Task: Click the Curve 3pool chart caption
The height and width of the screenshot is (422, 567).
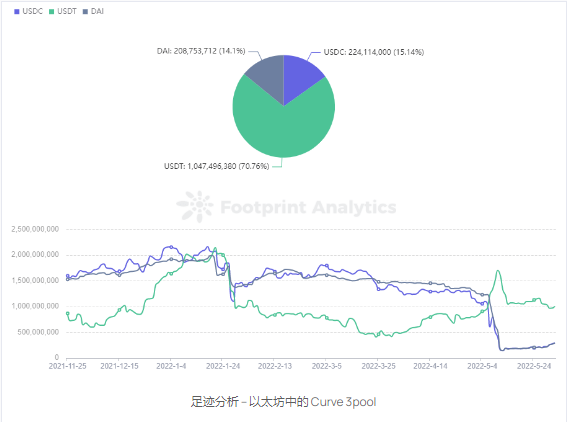Action: (x=284, y=402)
